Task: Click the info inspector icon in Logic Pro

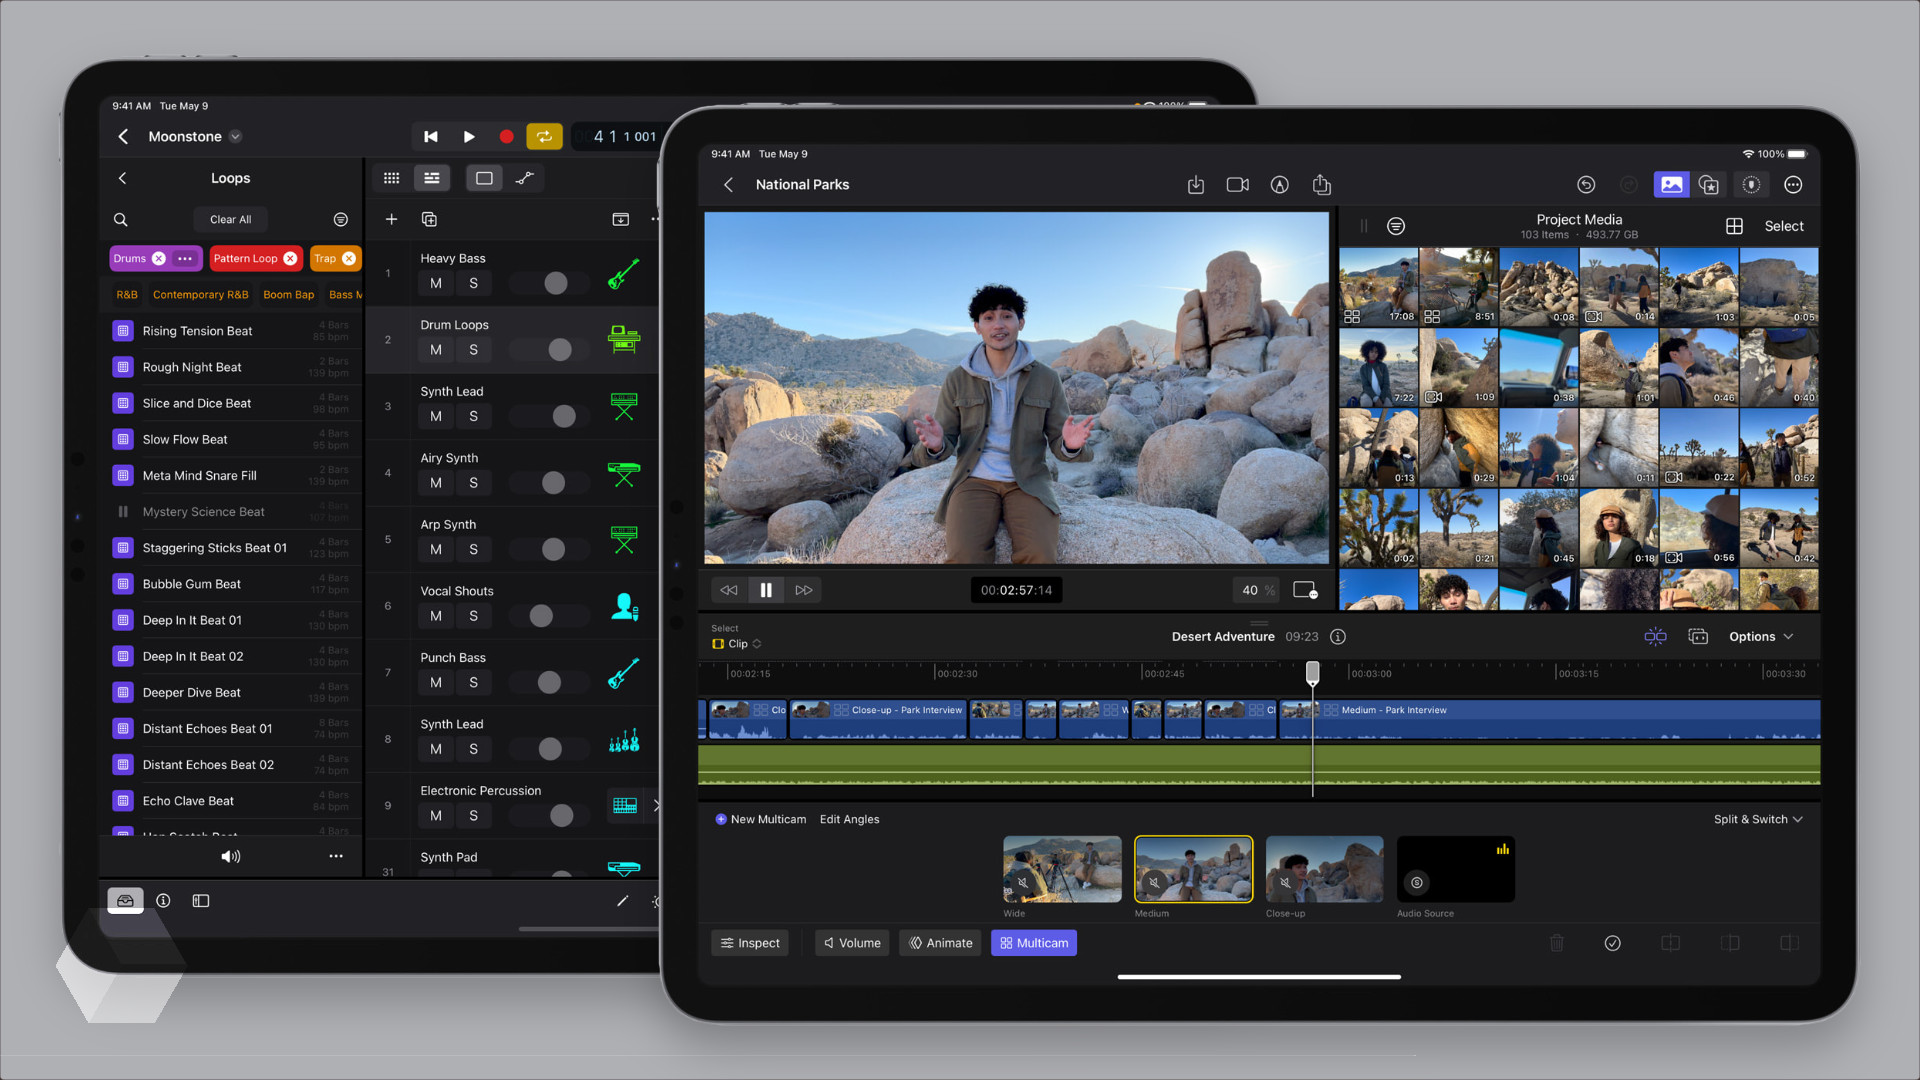Action: click(163, 901)
